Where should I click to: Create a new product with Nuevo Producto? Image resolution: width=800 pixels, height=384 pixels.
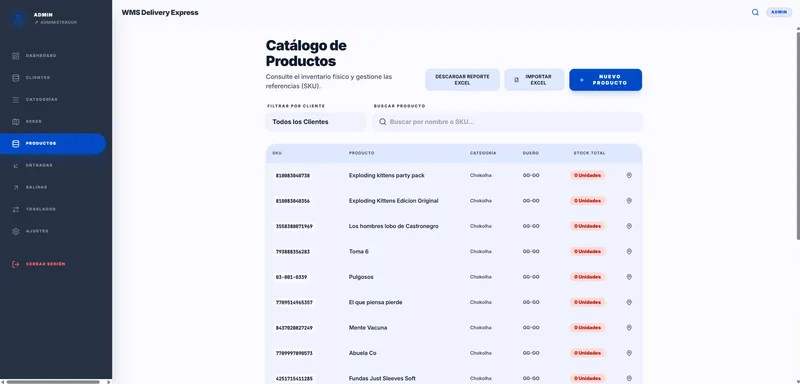tap(606, 80)
